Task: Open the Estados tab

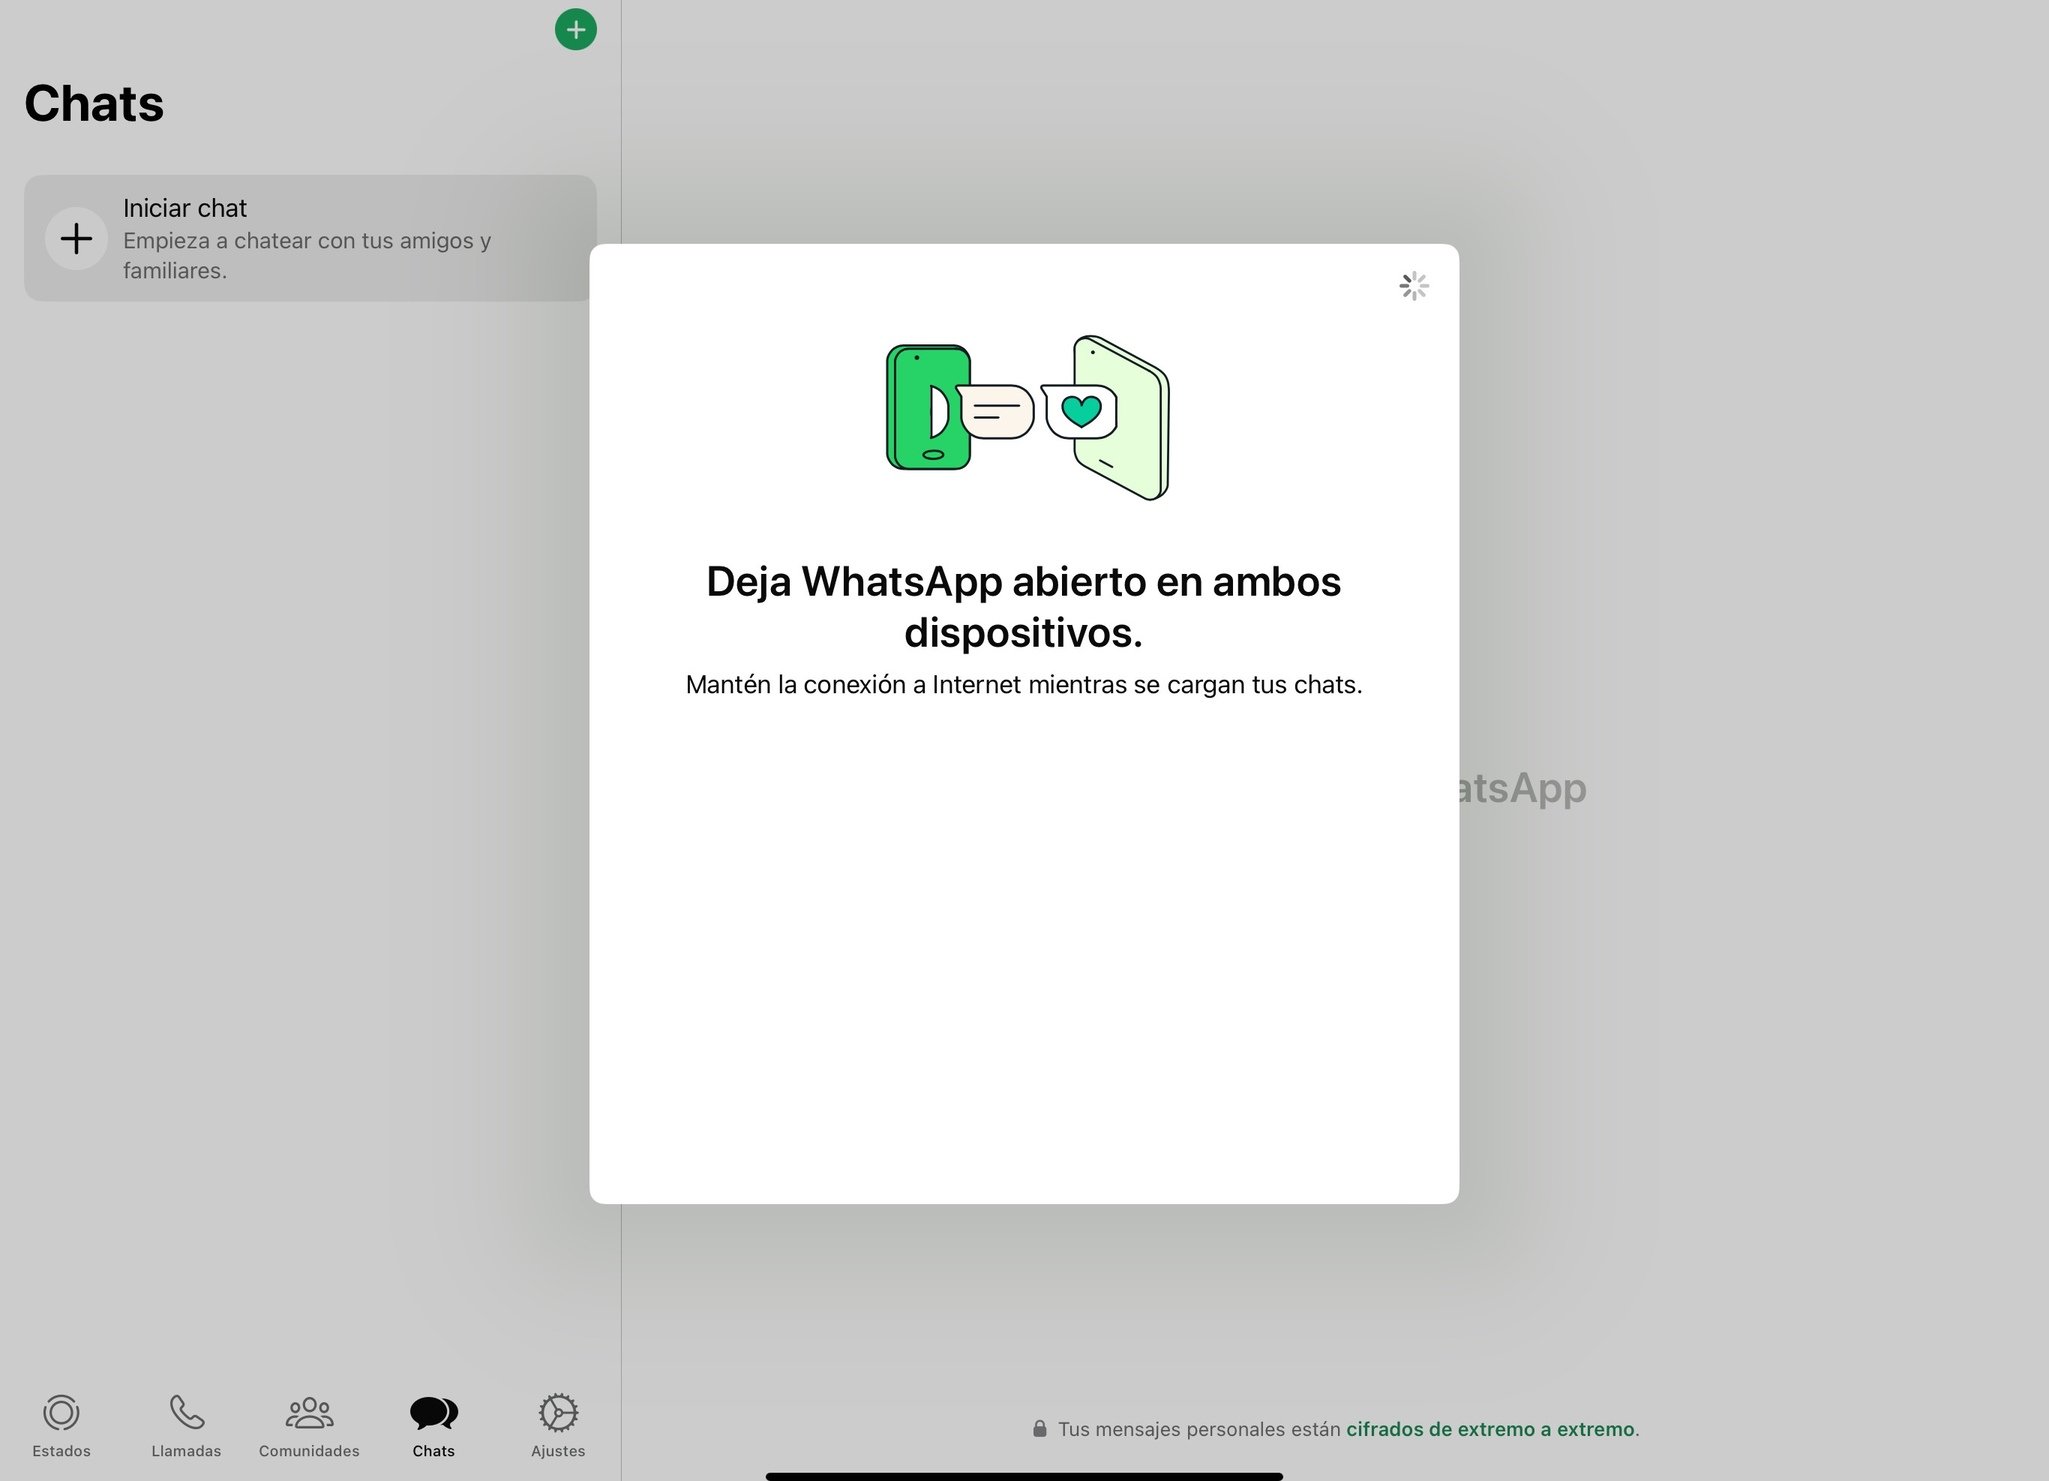Action: coord(61,1425)
